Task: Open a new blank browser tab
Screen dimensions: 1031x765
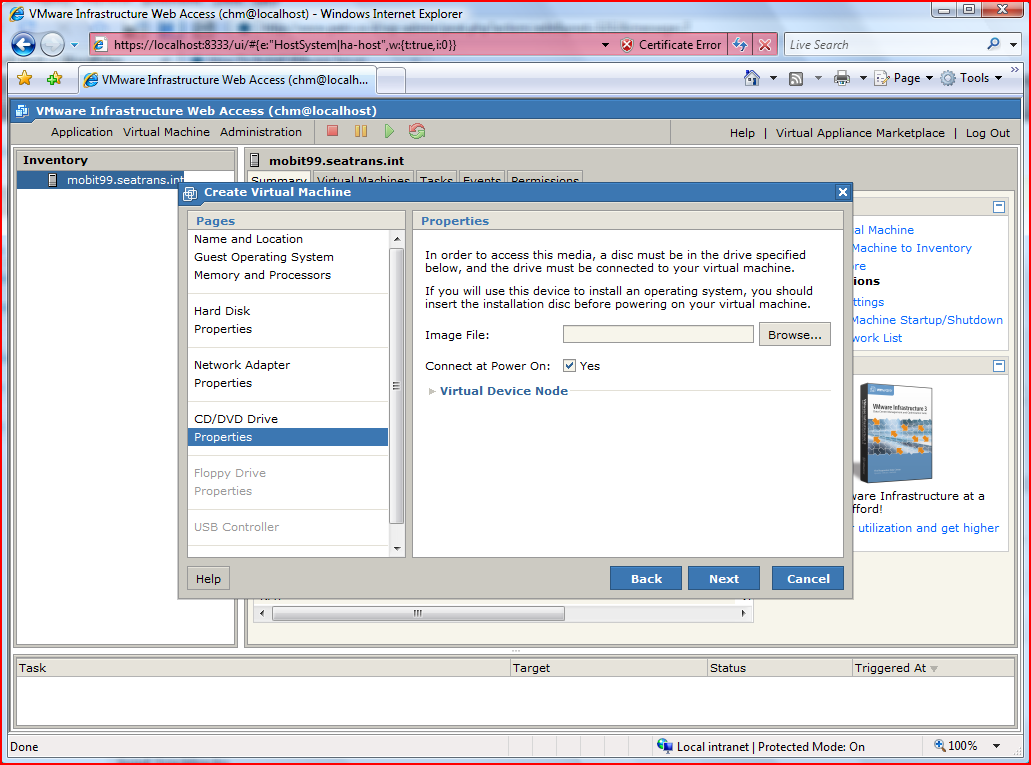Action: [391, 80]
